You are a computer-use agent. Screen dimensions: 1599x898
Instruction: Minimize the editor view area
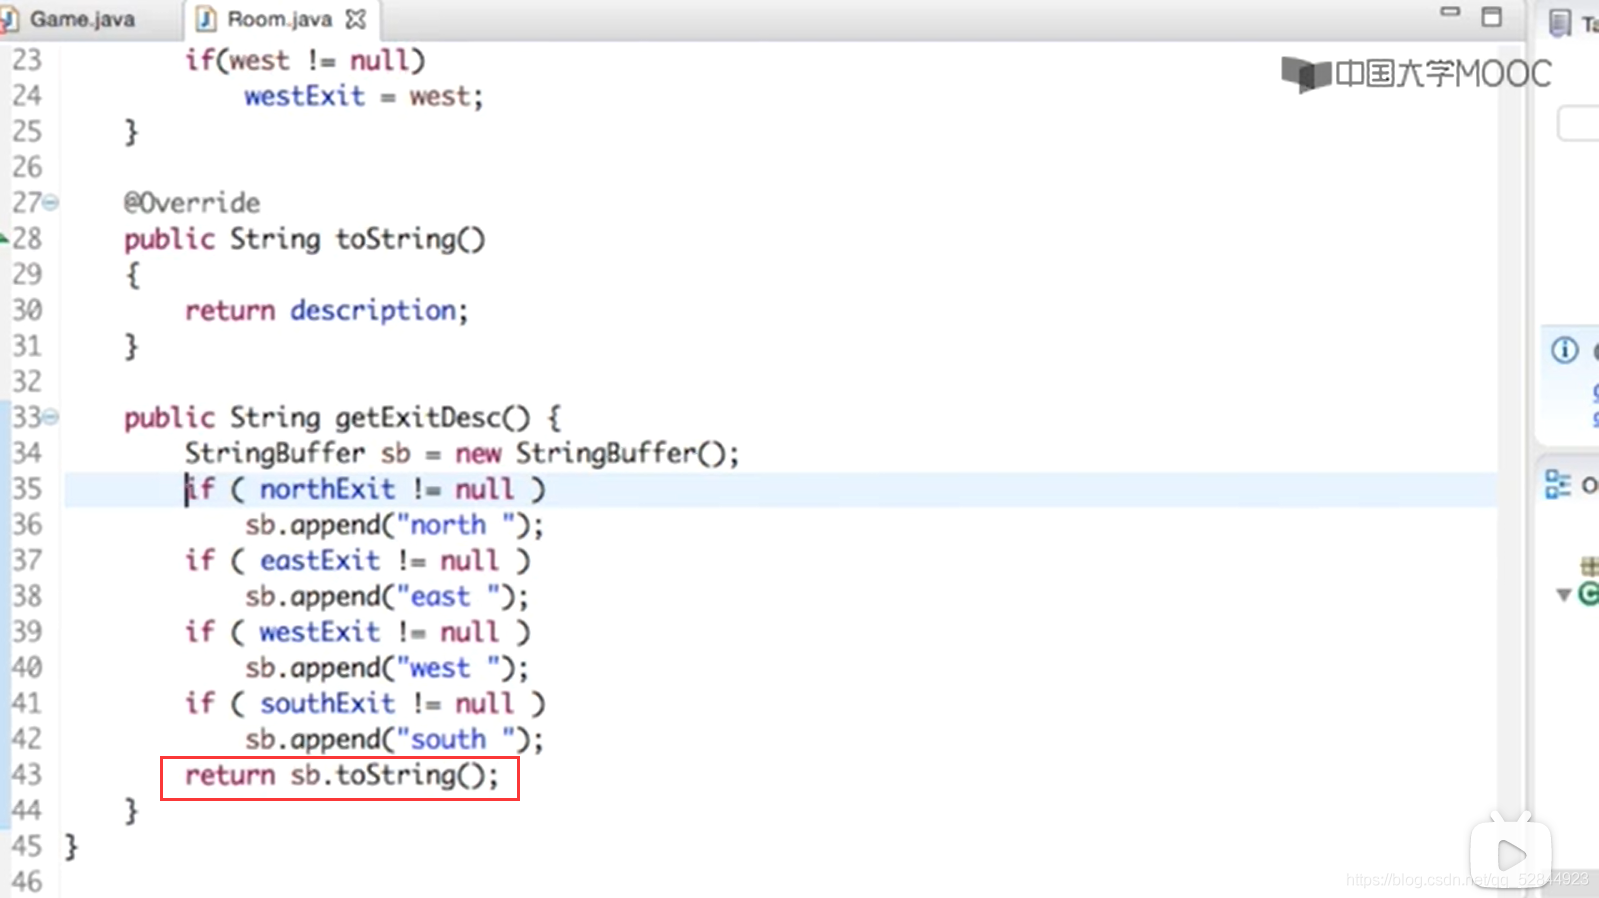1450,13
